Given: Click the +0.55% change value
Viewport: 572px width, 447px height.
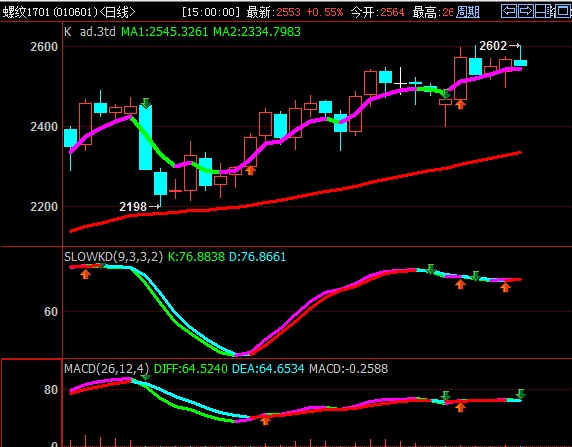Looking at the screenshot, I should (325, 12).
